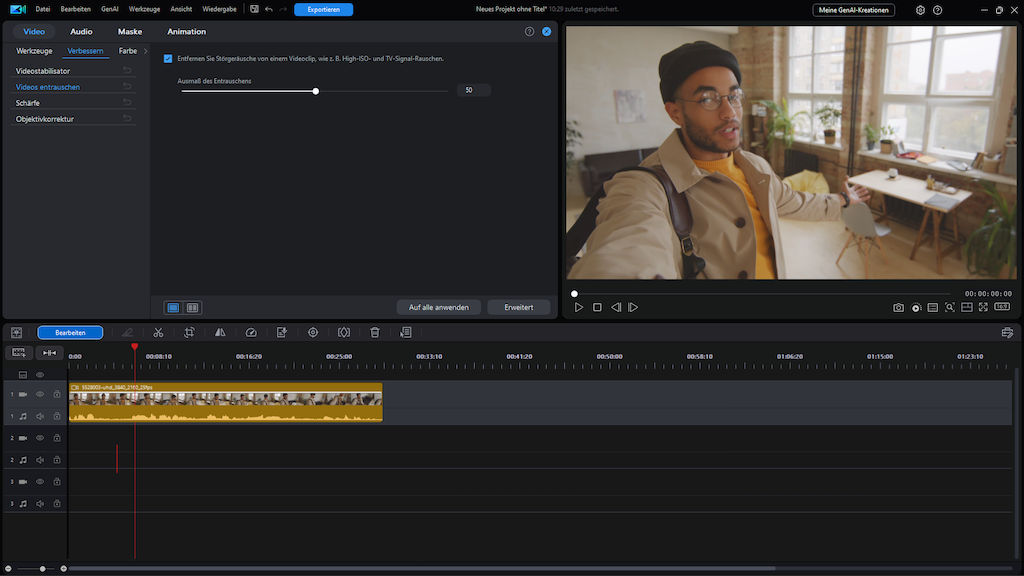Delete selected clip with trash icon
This screenshot has width=1024, height=576.
point(375,332)
